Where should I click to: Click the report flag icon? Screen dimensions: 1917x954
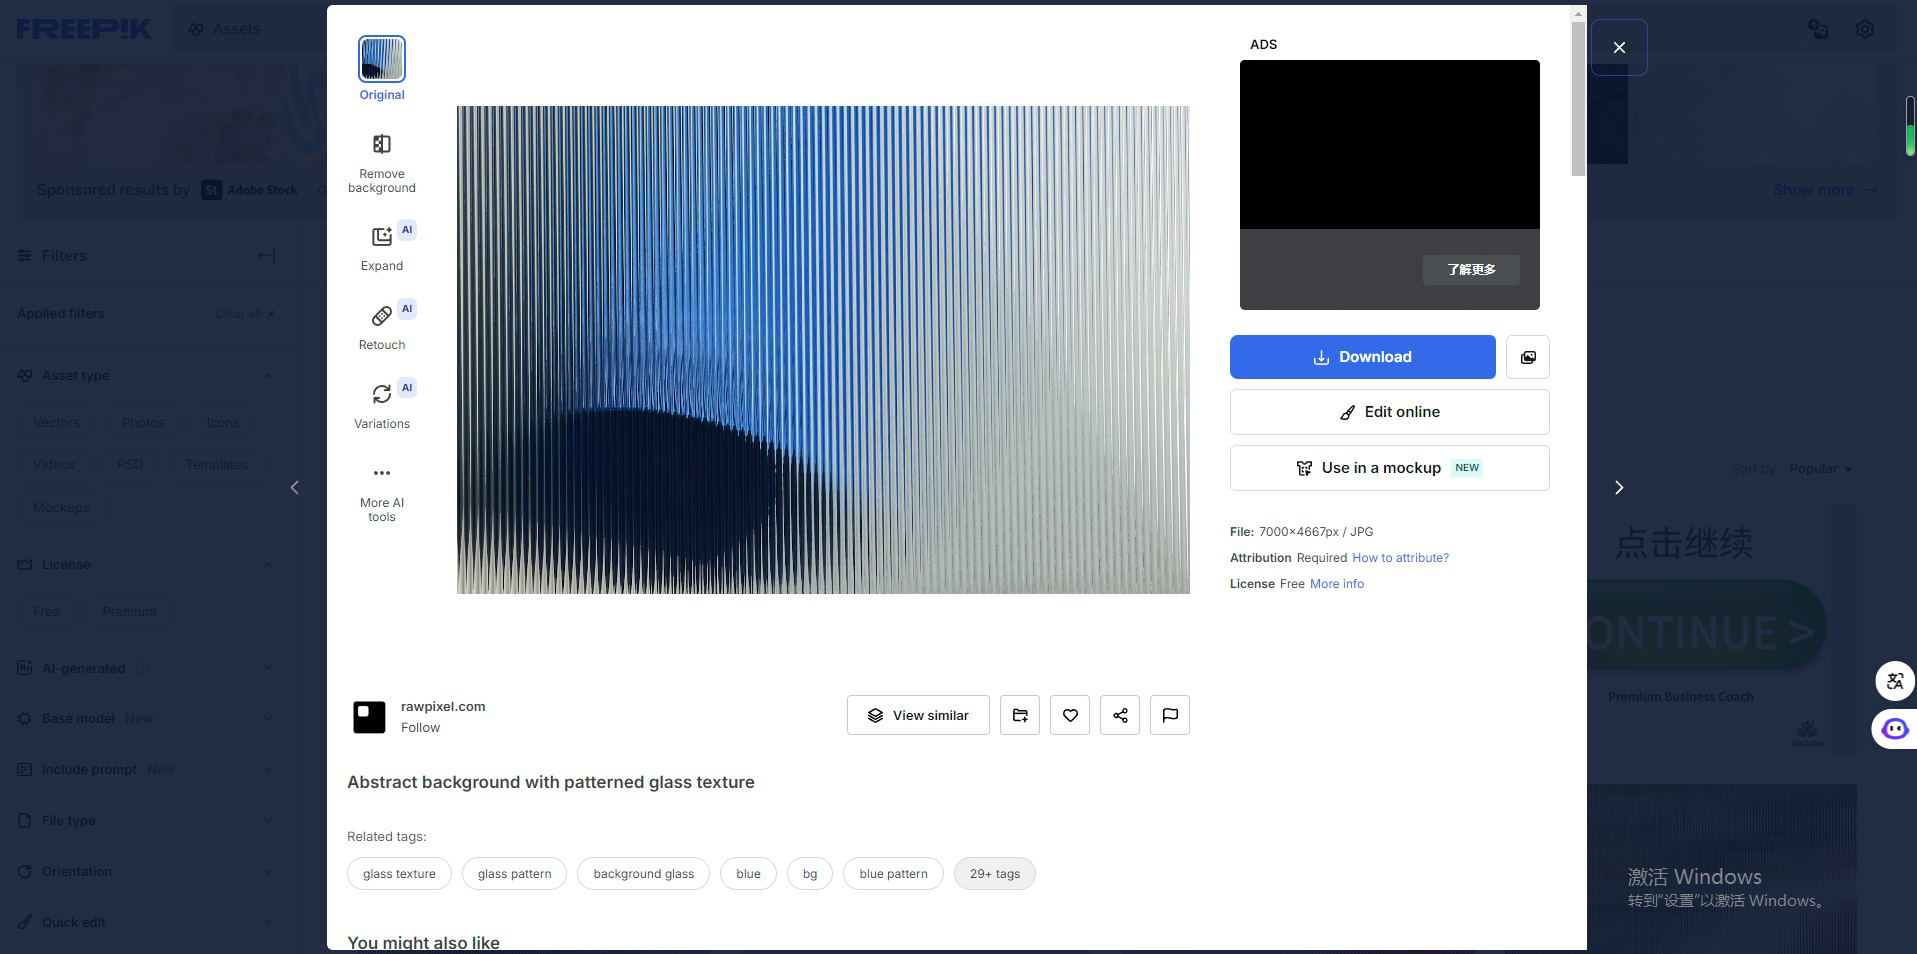(1170, 715)
